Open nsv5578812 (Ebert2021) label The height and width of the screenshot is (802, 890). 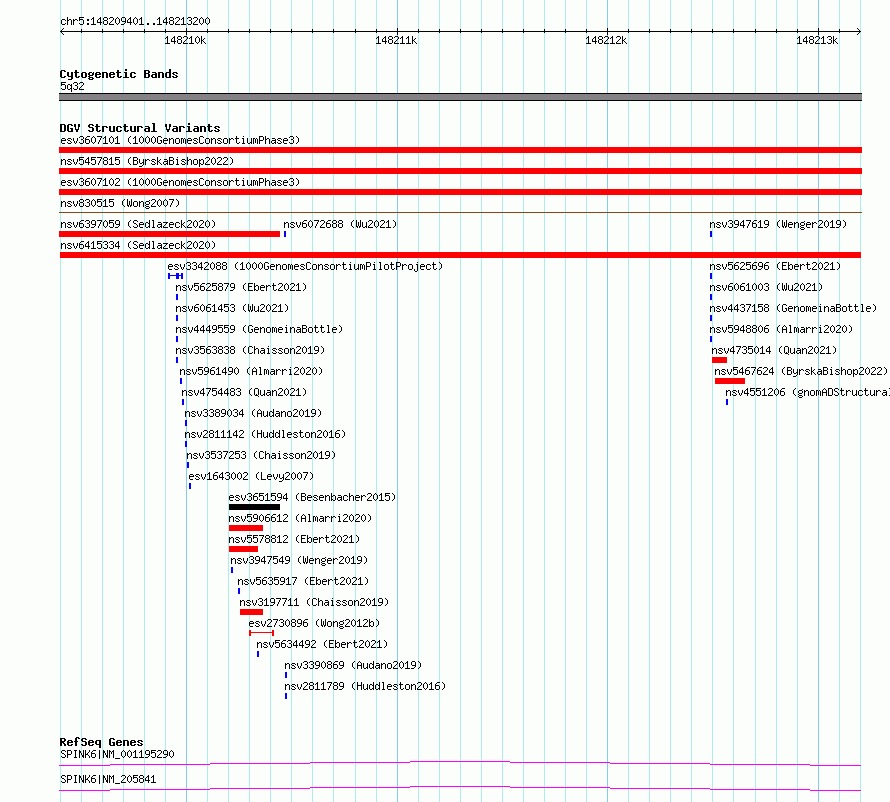(295, 539)
